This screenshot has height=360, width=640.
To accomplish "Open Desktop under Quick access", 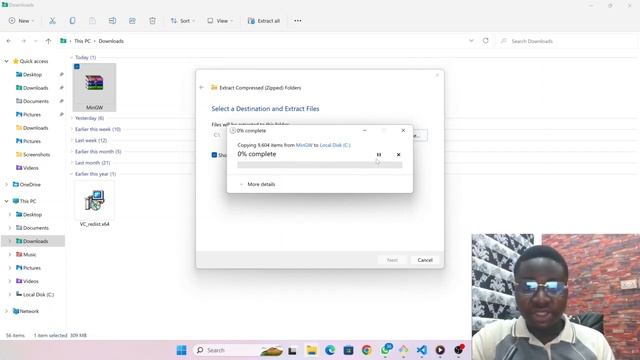I will (x=32, y=75).
